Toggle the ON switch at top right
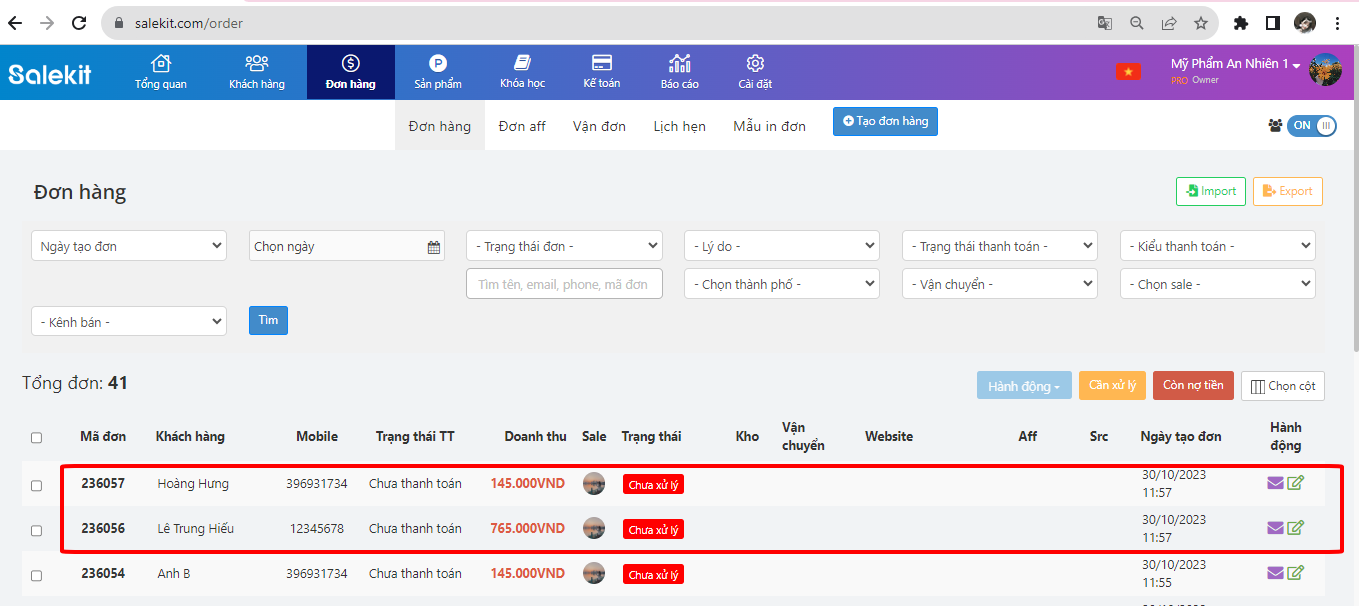The width and height of the screenshot is (1359, 606). pyautogui.click(x=1311, y=125)
